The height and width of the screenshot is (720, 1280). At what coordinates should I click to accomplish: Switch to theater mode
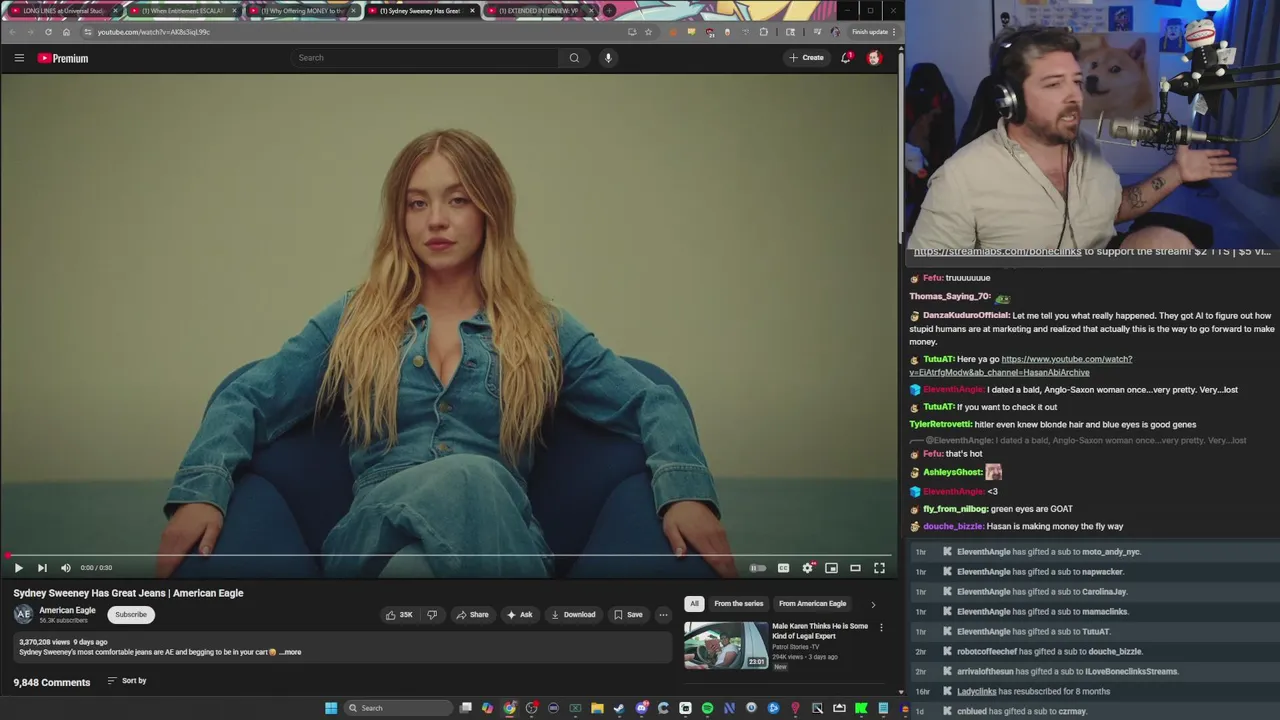[x=855, y=568]
